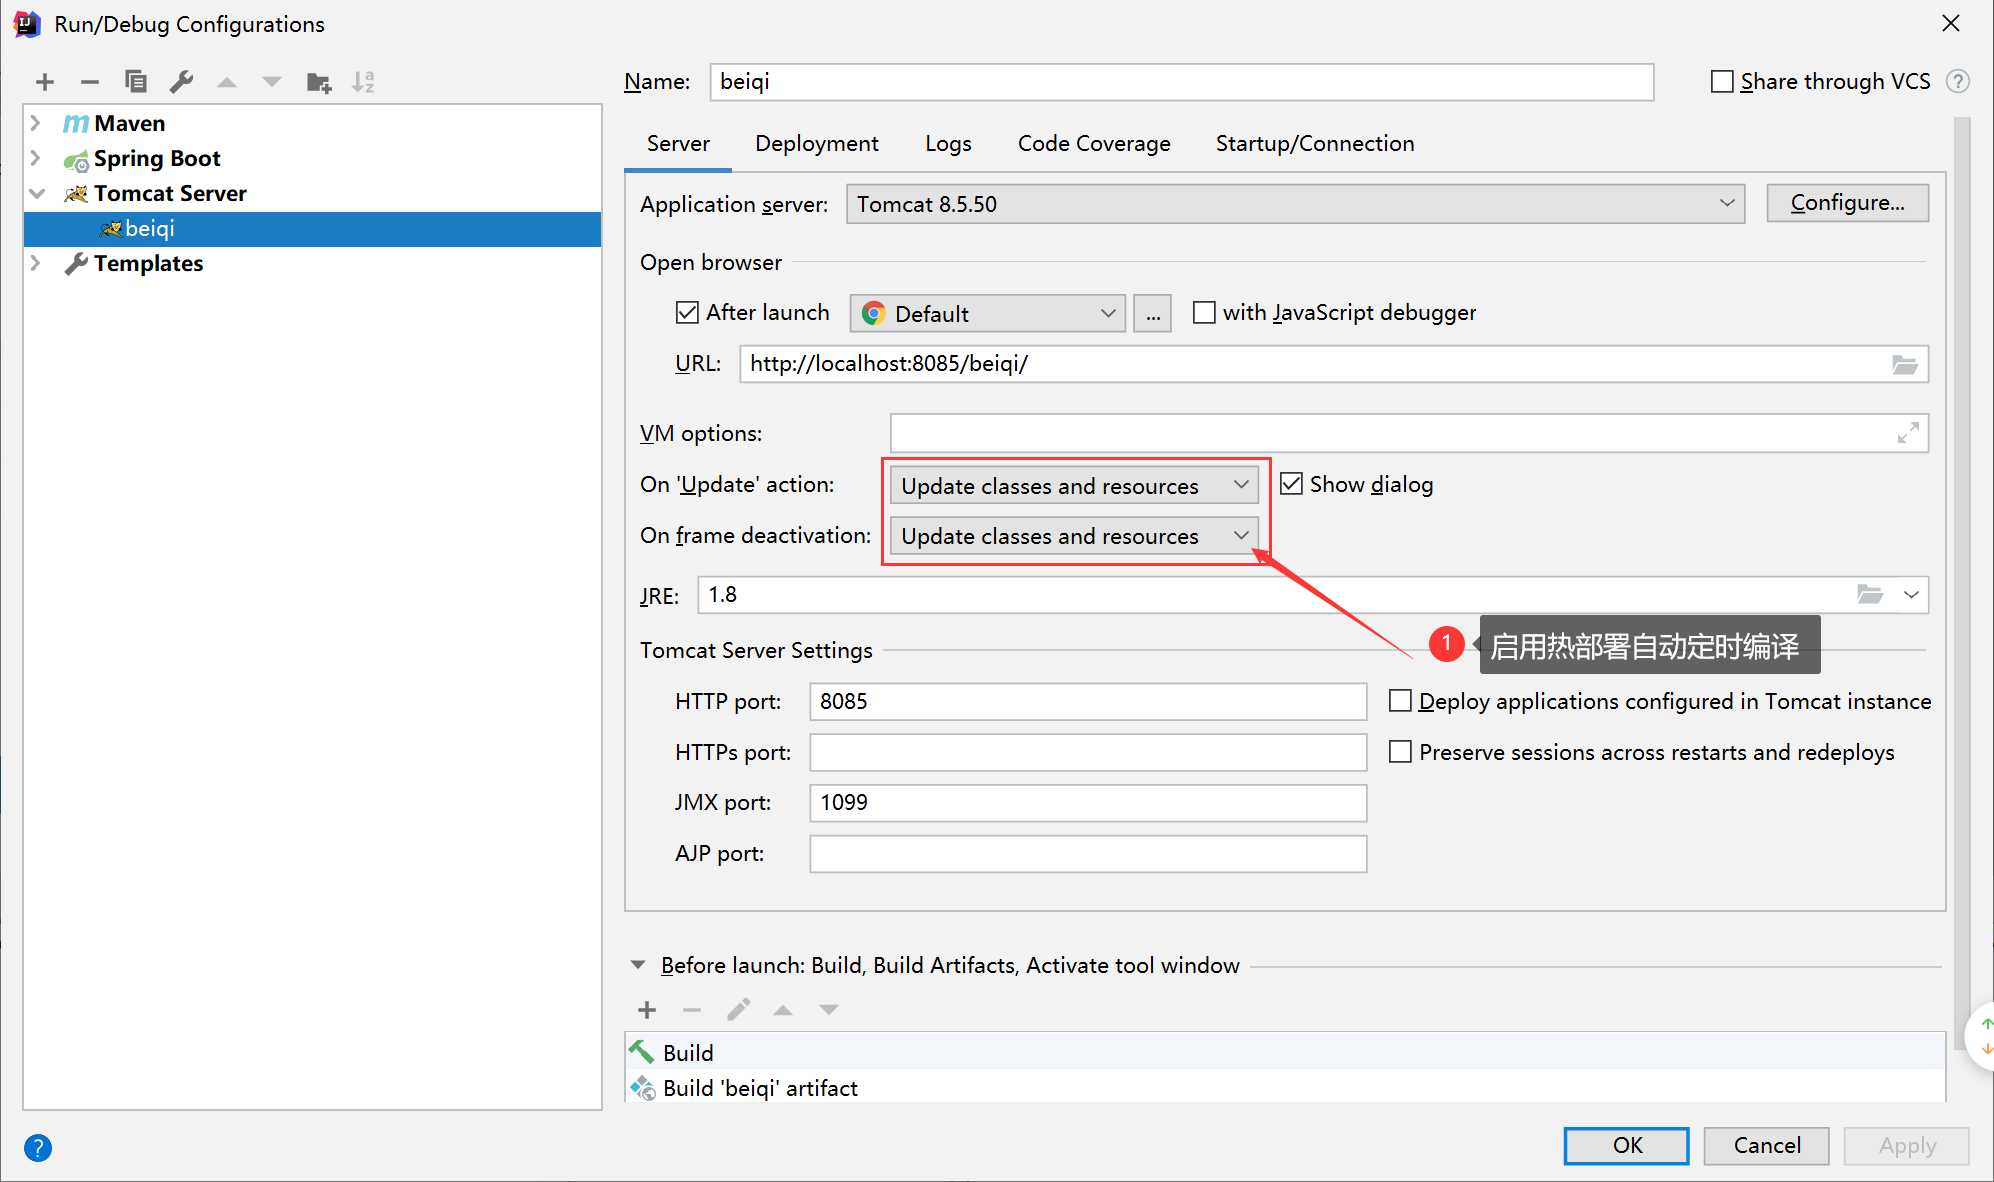The width and height of the screenshot is (1994, 1182).
Task: Click the remove configuration icon
Action: point(87,82)
